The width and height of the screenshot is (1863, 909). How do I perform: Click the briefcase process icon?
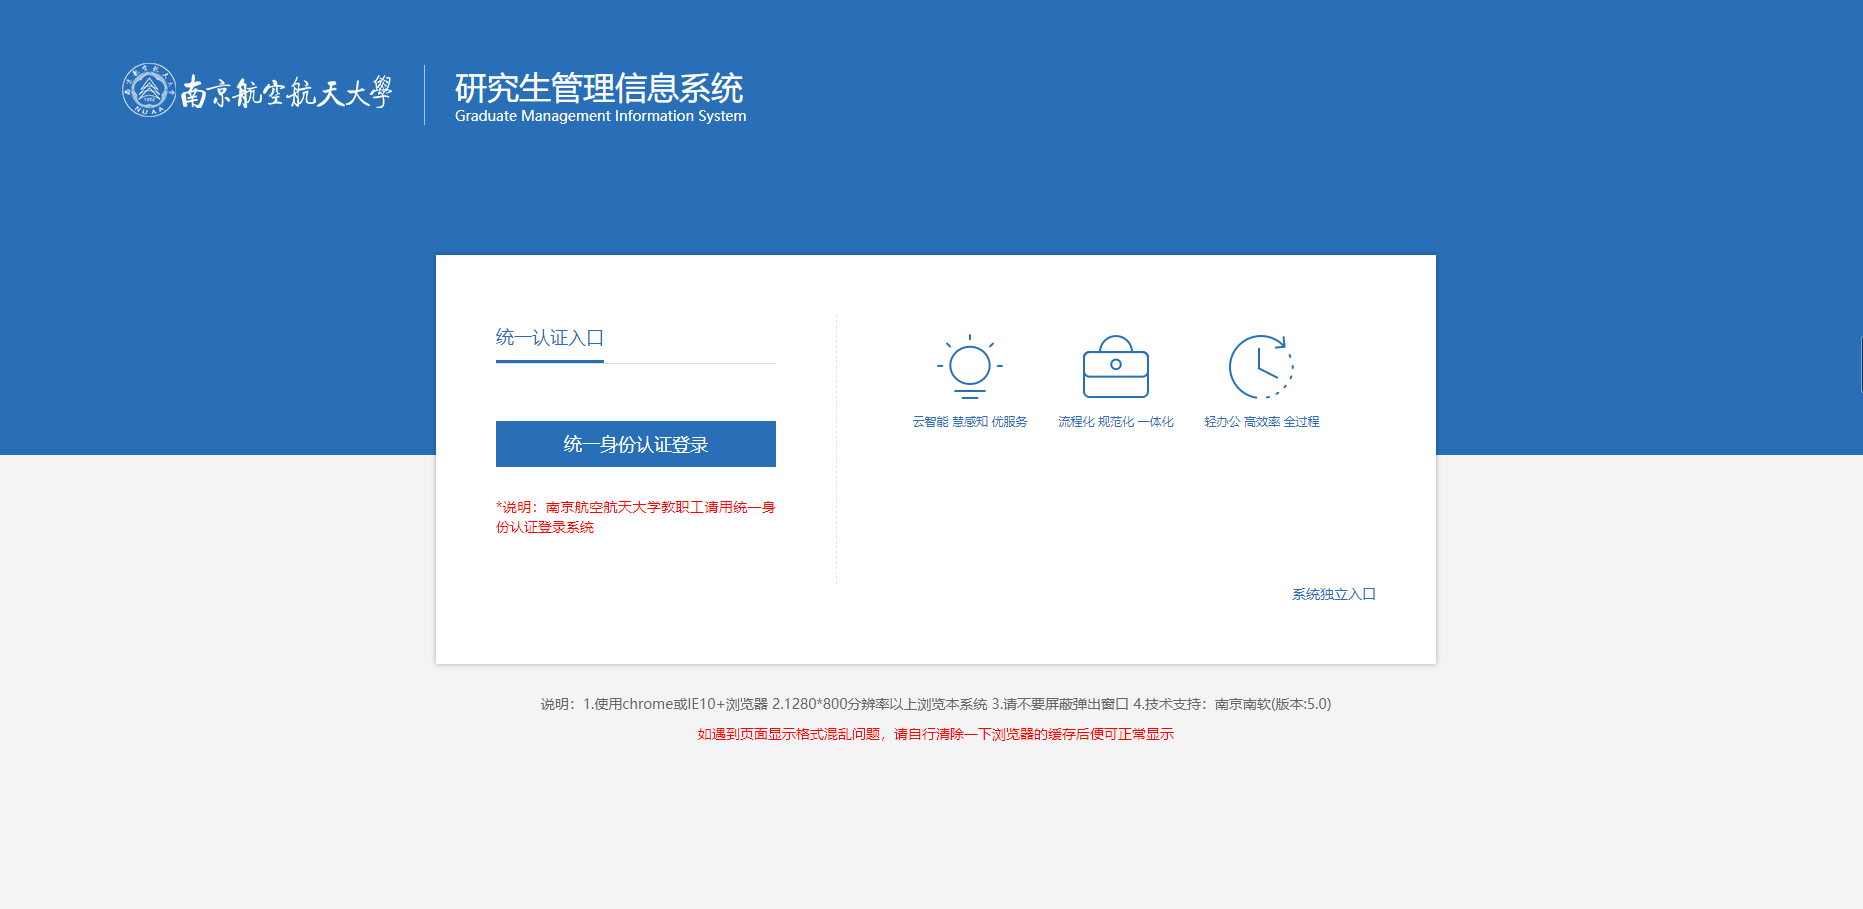coord(1115,367)
